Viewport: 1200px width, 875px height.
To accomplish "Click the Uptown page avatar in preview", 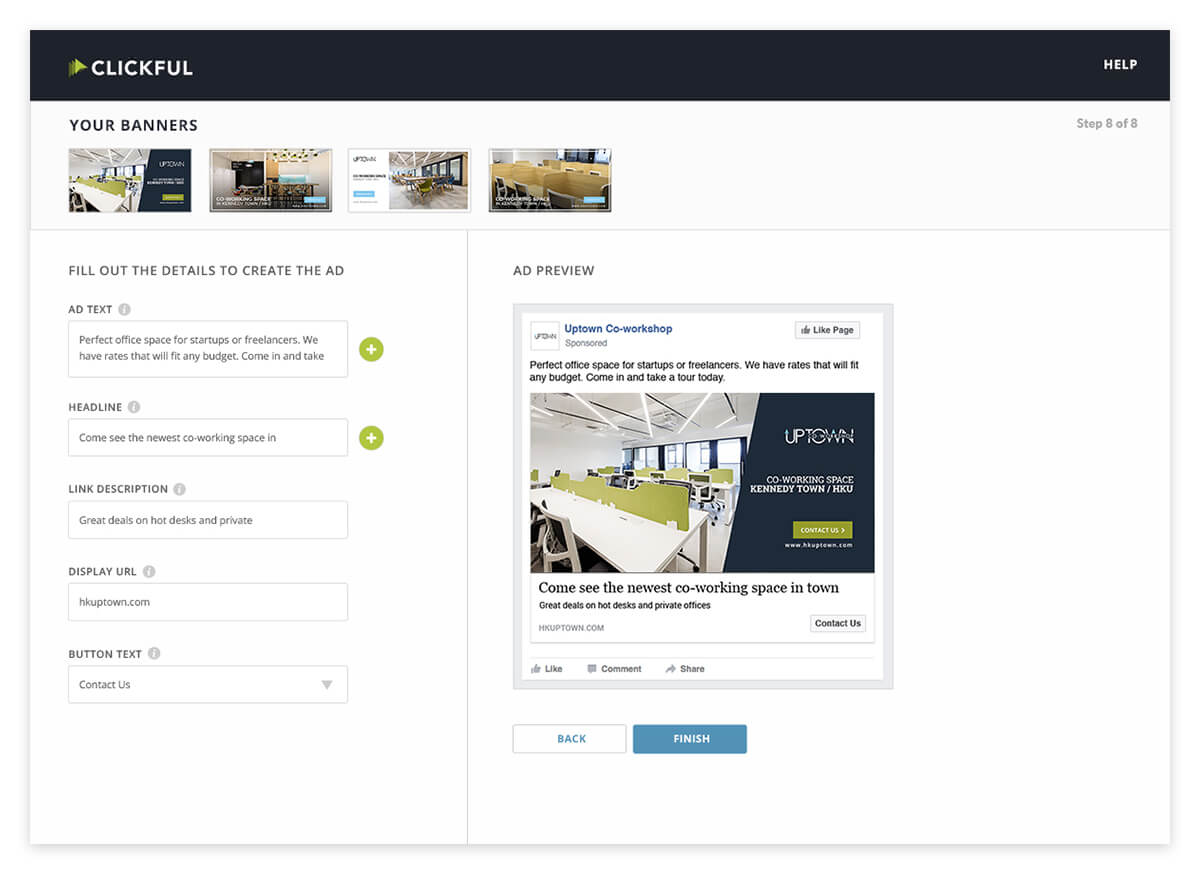I will [x=545, y=336].
